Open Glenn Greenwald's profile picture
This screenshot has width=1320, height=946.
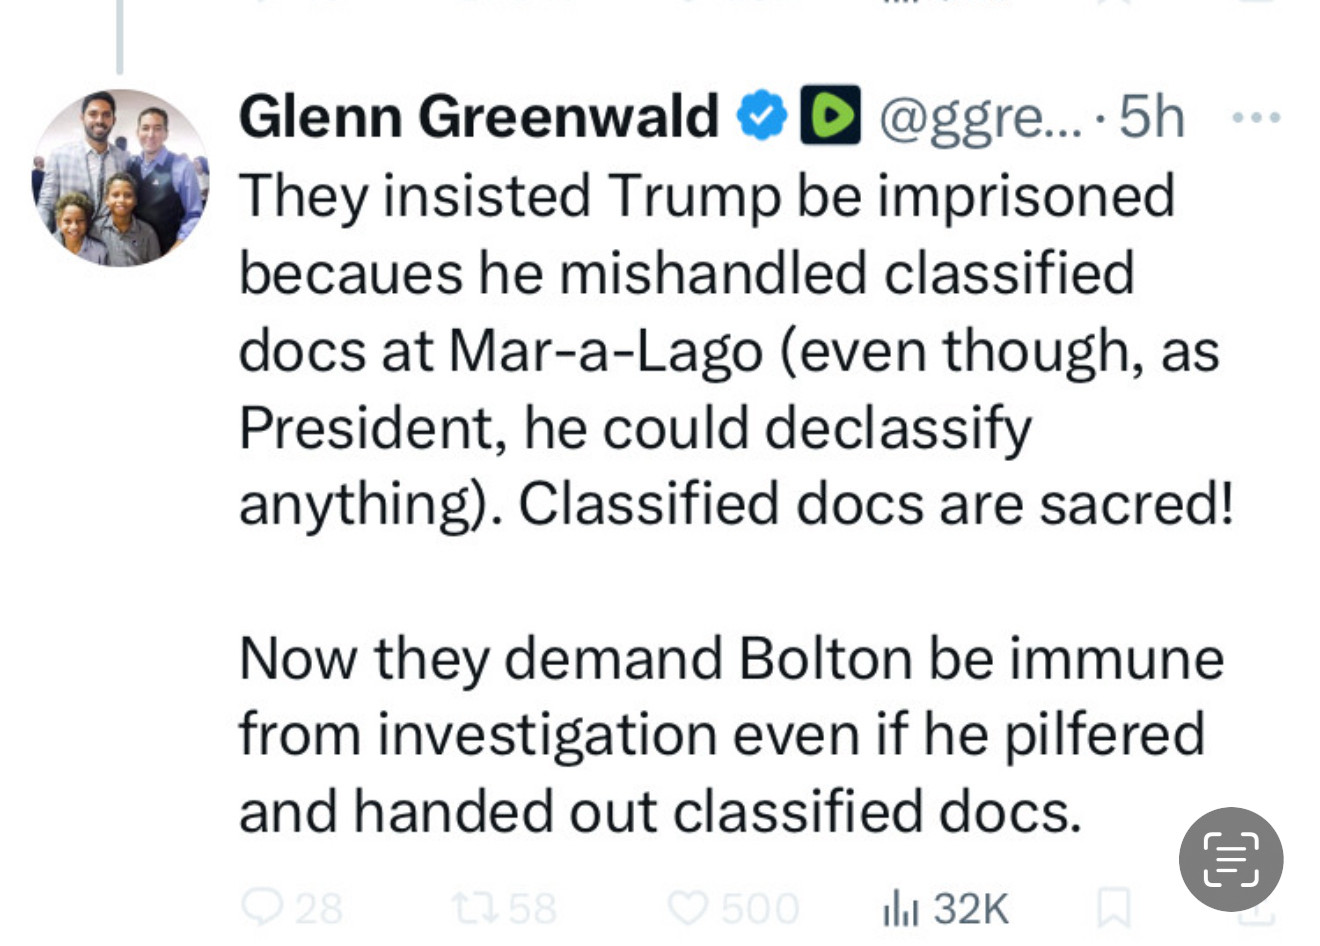point(121,178)
